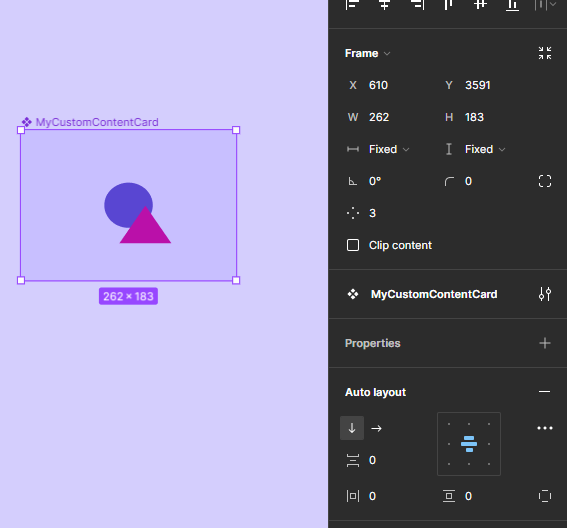Viewport: 567px width, 528px height.
Task: Remove auto layout with minus button
Action: click(544, 392)
